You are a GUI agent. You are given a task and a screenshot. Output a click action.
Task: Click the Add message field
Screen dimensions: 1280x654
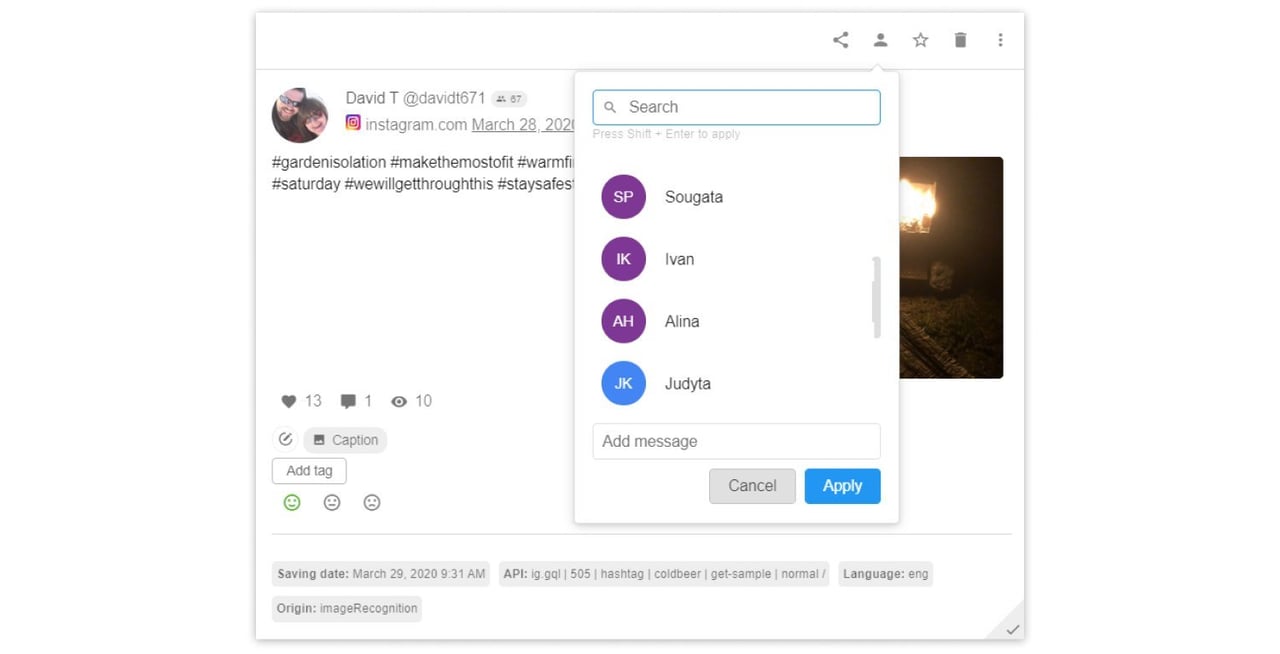(x=736, y=441)
